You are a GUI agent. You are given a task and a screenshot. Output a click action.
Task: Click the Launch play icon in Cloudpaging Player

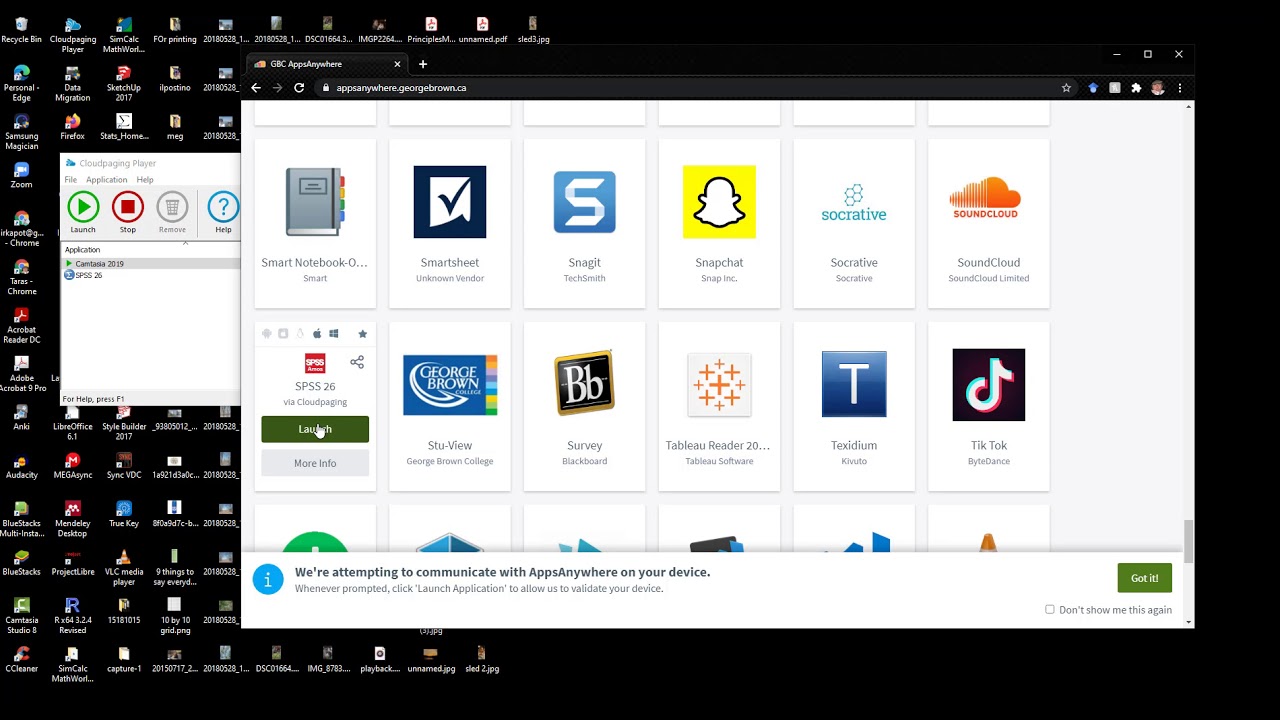(x=83, y=207)
